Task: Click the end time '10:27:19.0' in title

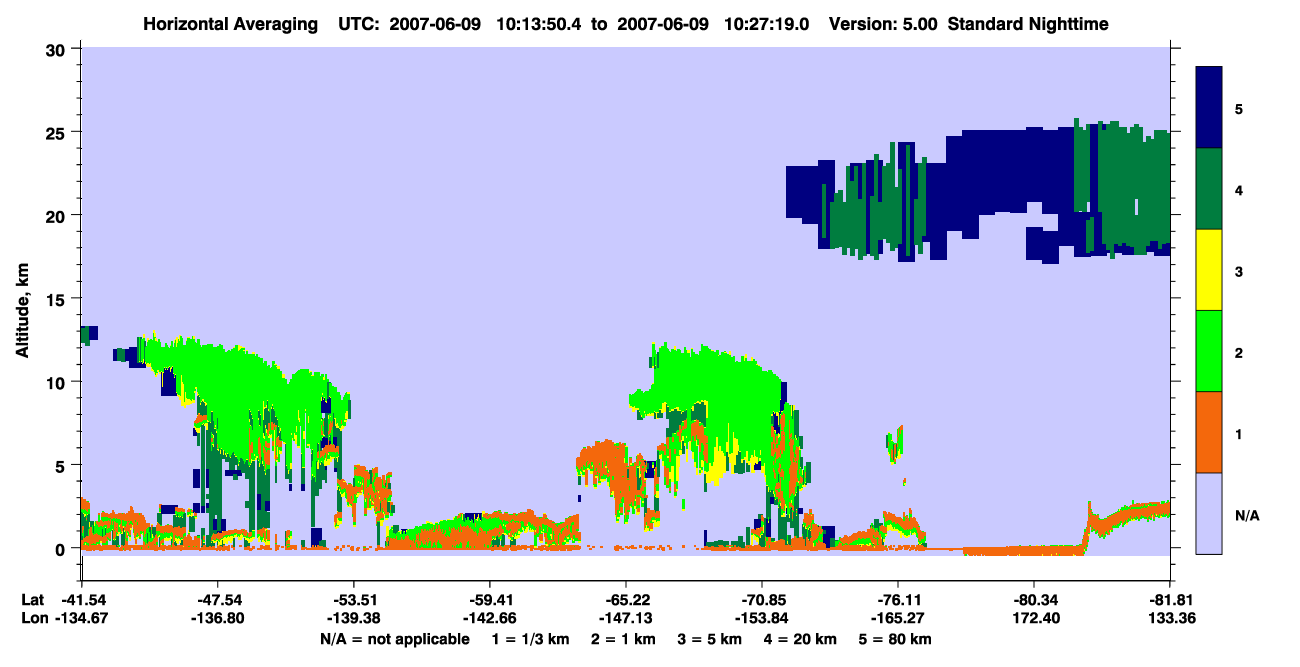Action: point(766,23)
